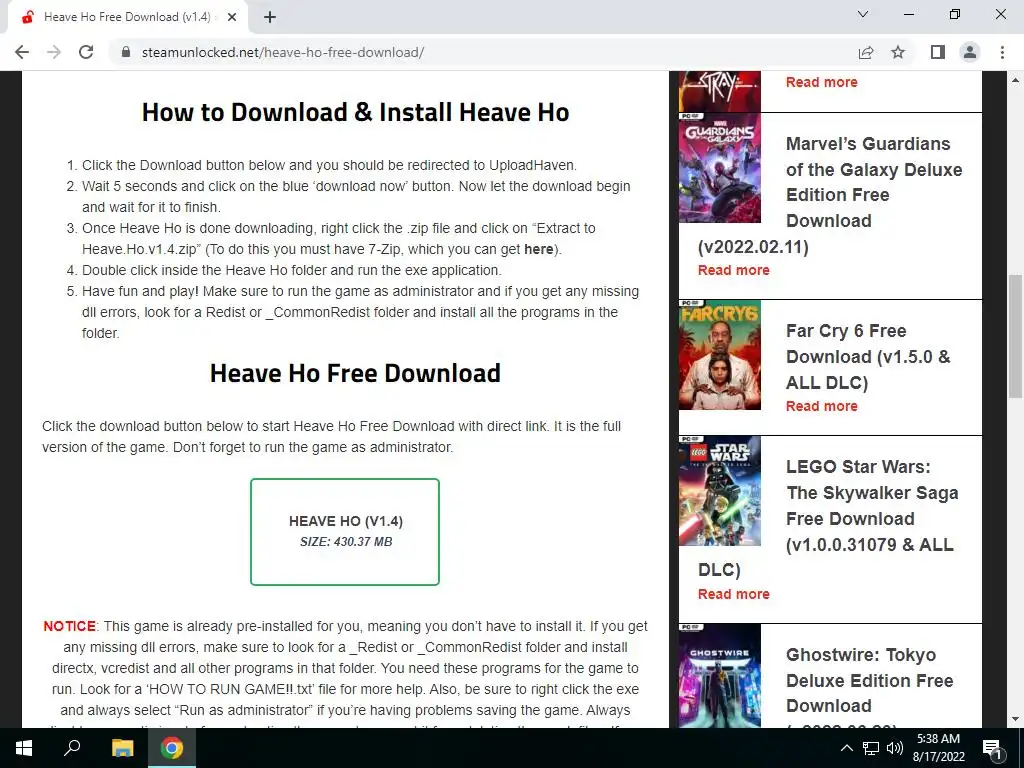Viewport: 1024px width, 768px height.
Task: Click the red NOTICE label
Action: (69, 626)
